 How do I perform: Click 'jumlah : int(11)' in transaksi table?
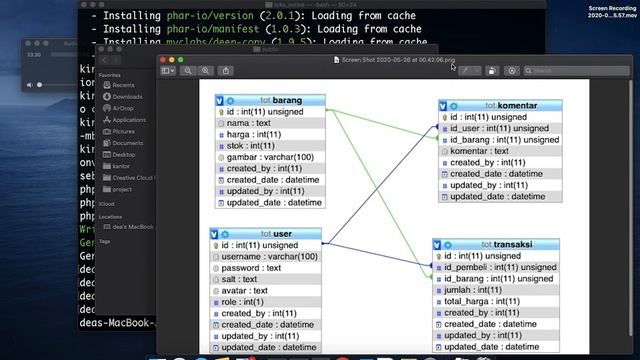pos(496,290)
